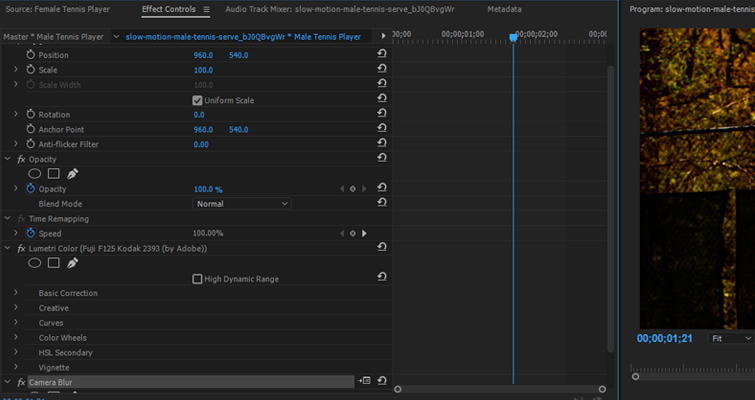The image size is (755, 400).
Task: Click the effect timeline playhead marker
Action: [513, 38]
